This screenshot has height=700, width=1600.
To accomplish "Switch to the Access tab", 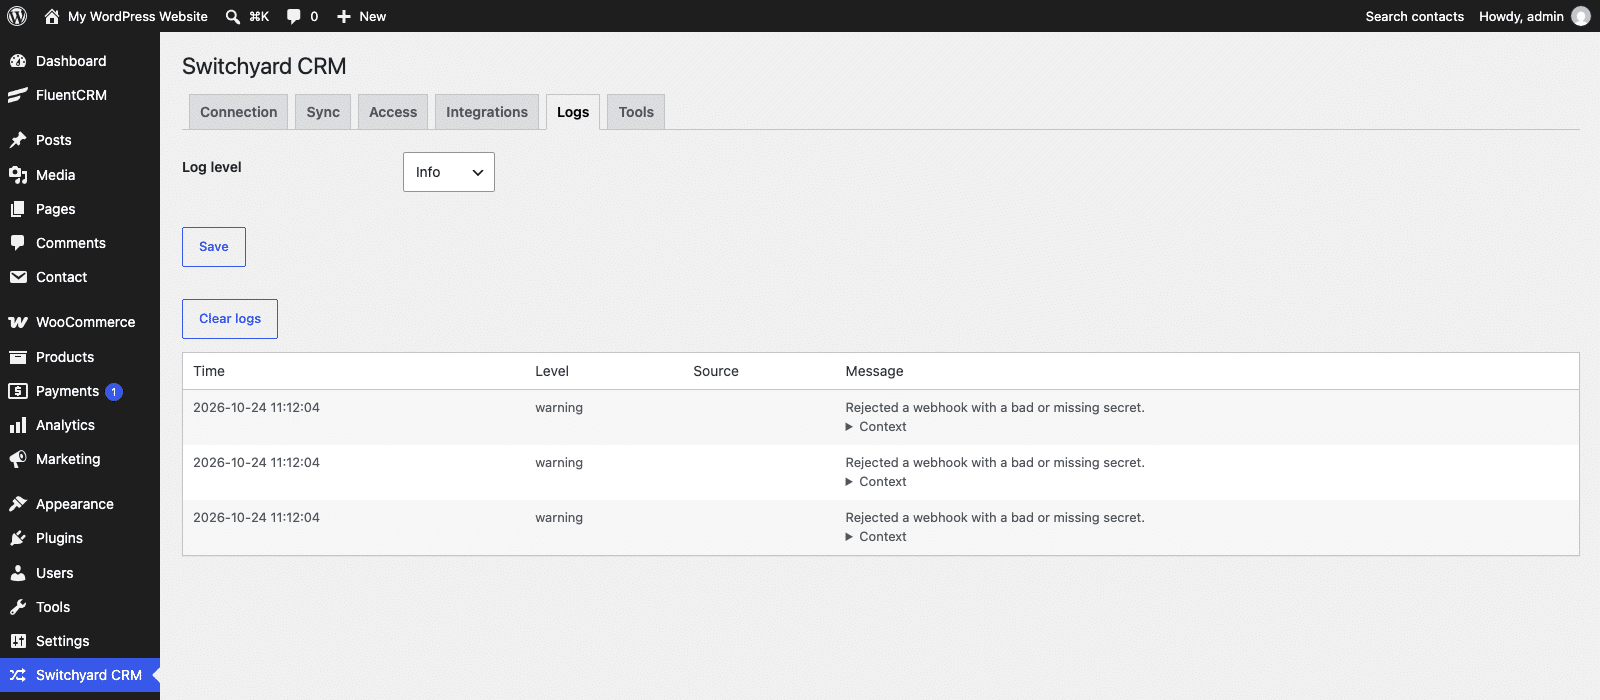I will 393,112.
